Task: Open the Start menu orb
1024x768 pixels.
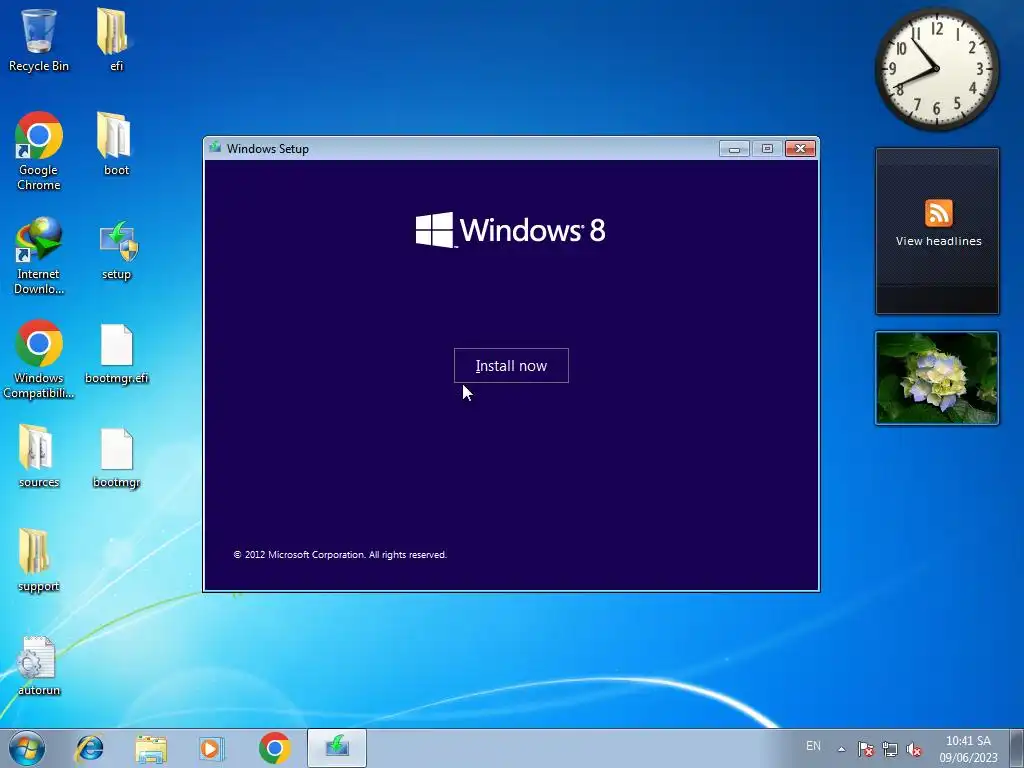Action: coord(27,748)
